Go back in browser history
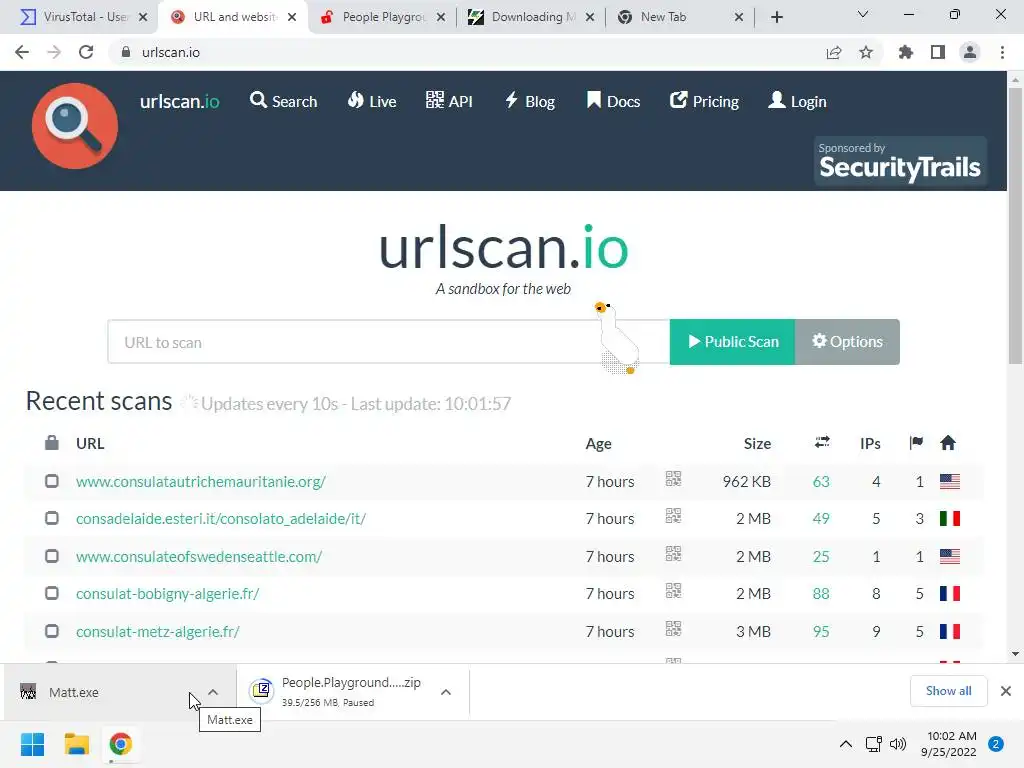The image size is (1024, 768). (x=22, y=52)
